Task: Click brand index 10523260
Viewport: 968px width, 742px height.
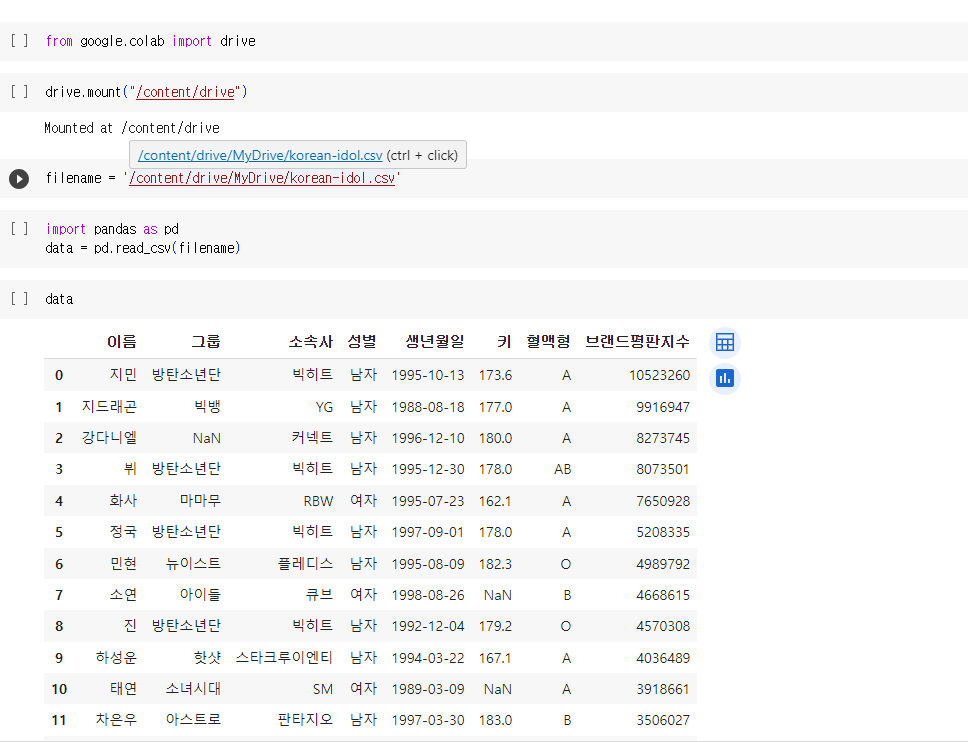Action: [659, 375]
